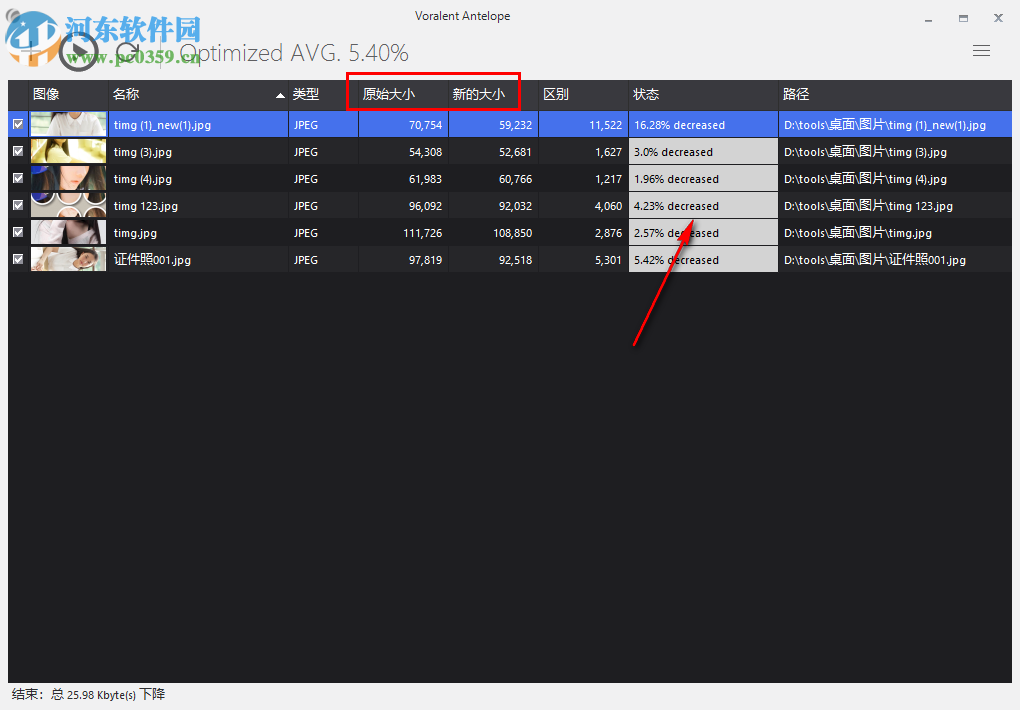
Task: Click new size value 108,850
Action: point(513,233)
